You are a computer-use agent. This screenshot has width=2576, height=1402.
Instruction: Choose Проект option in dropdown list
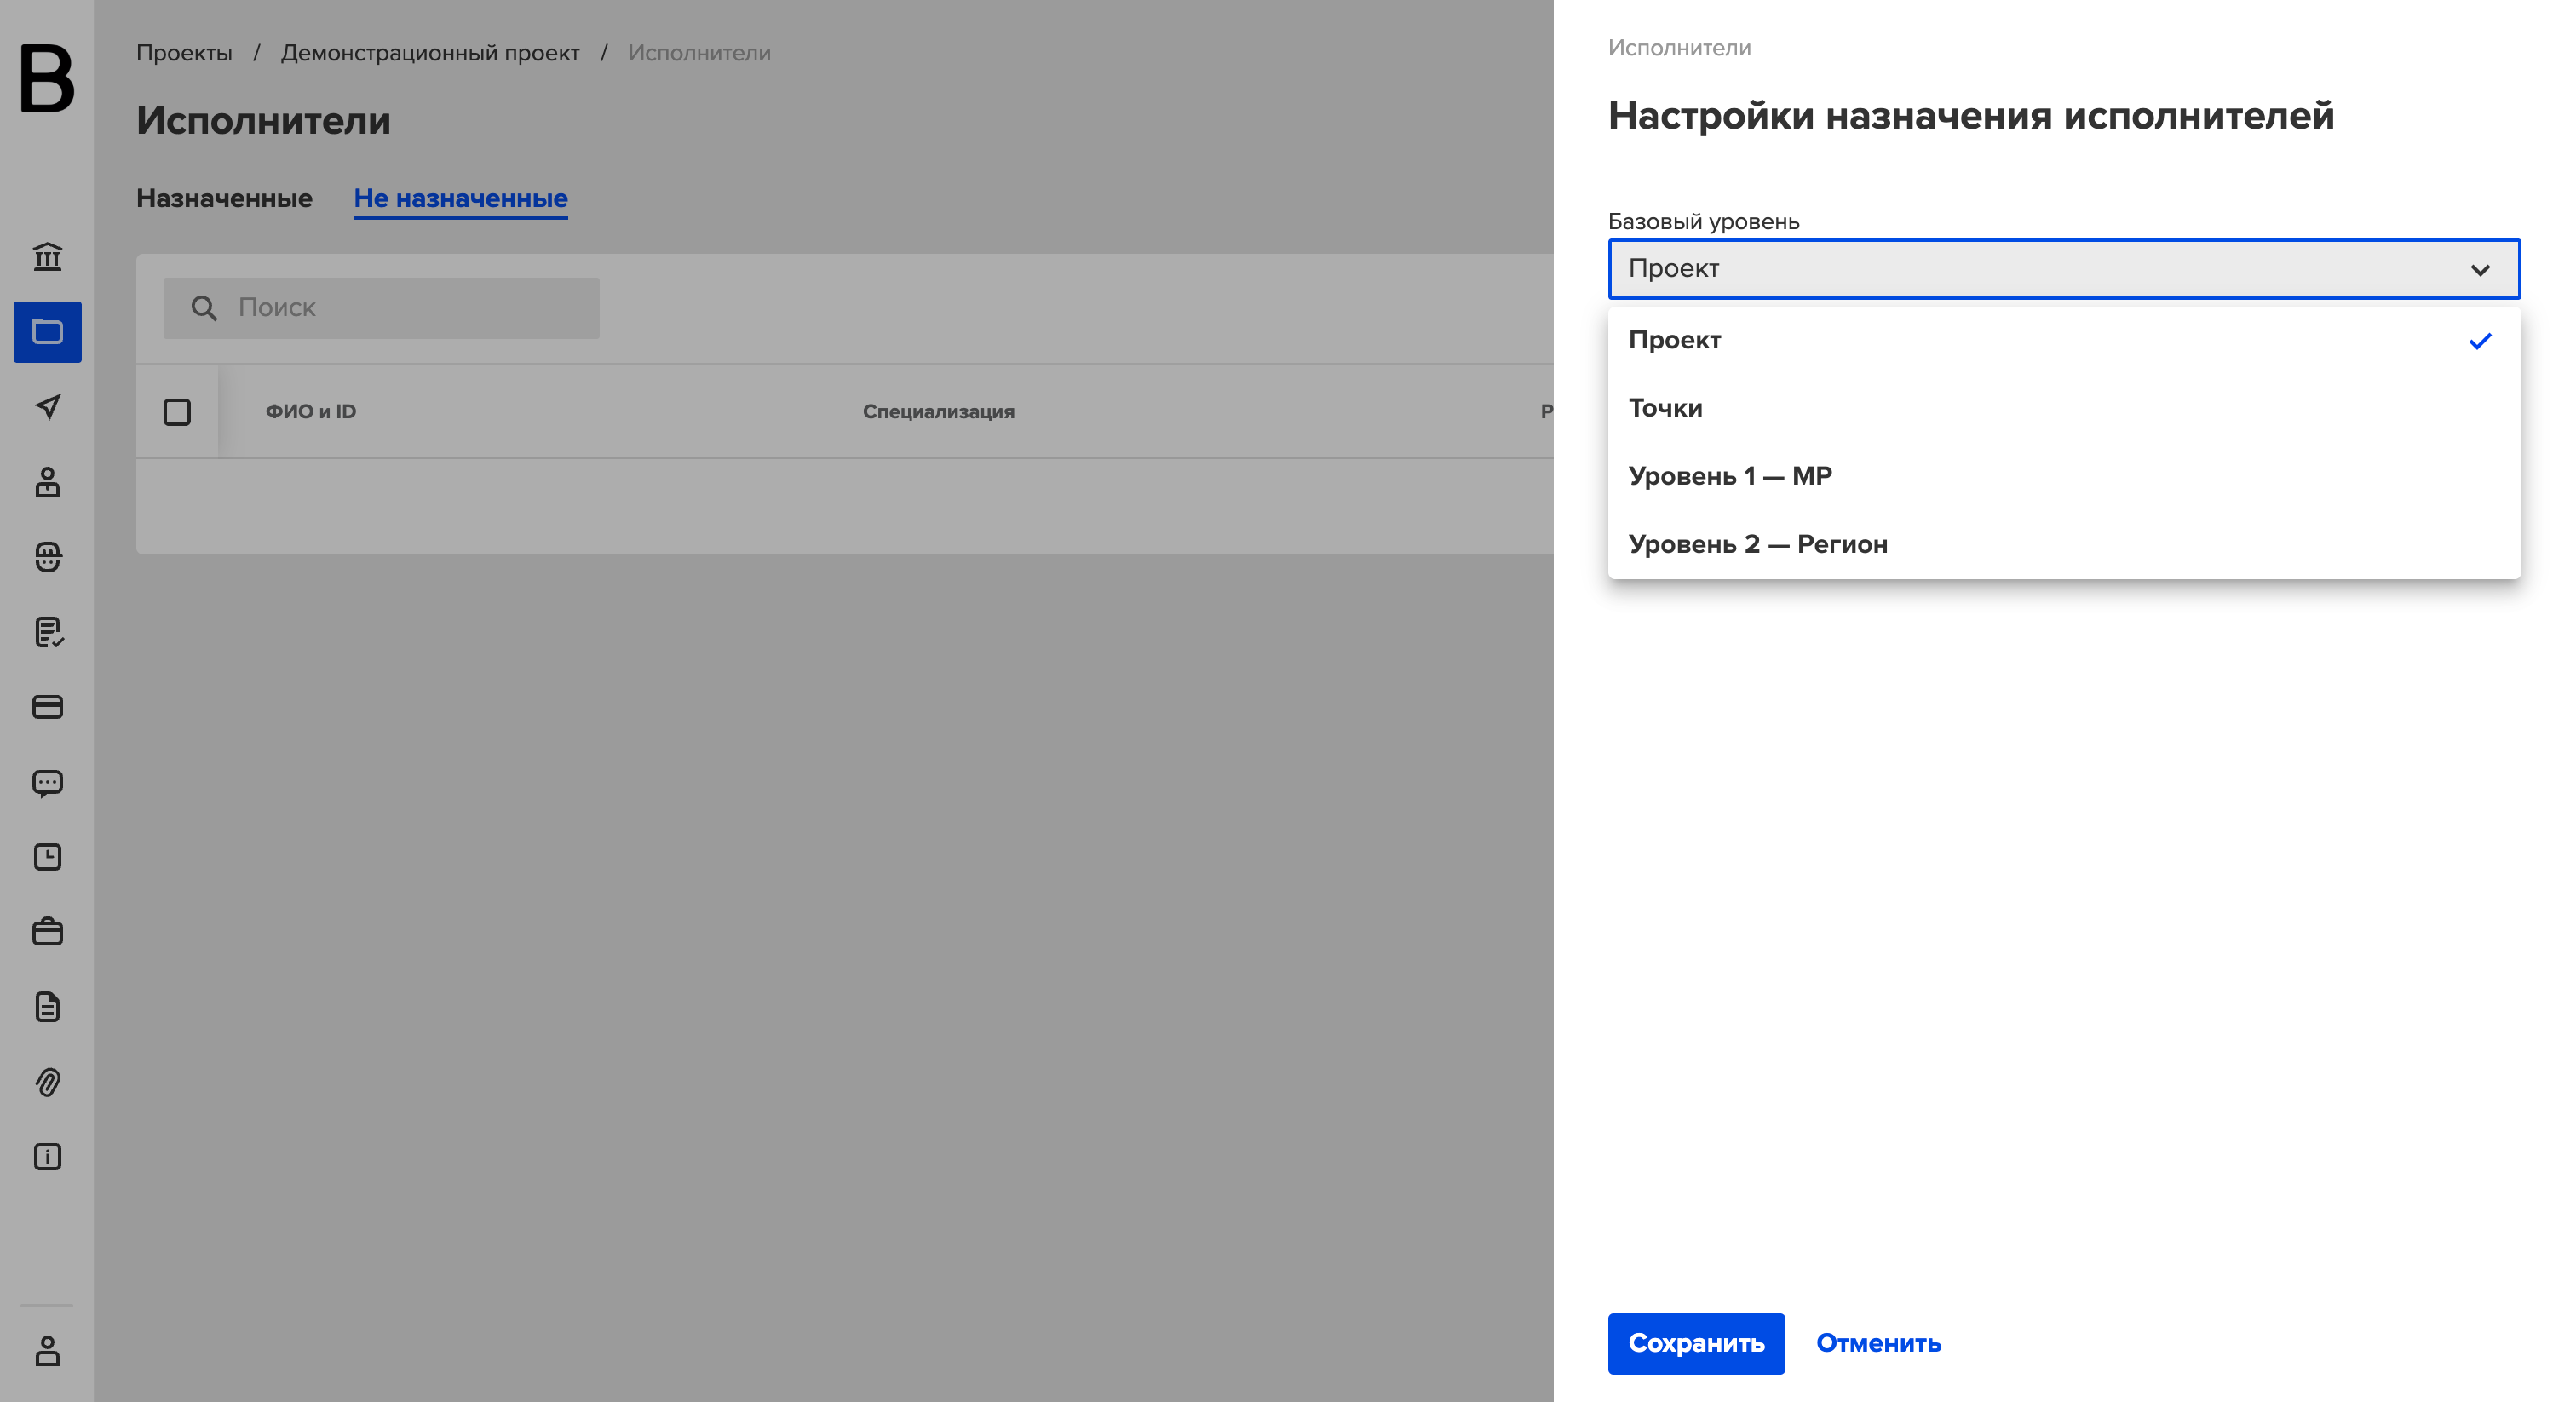2064,340
